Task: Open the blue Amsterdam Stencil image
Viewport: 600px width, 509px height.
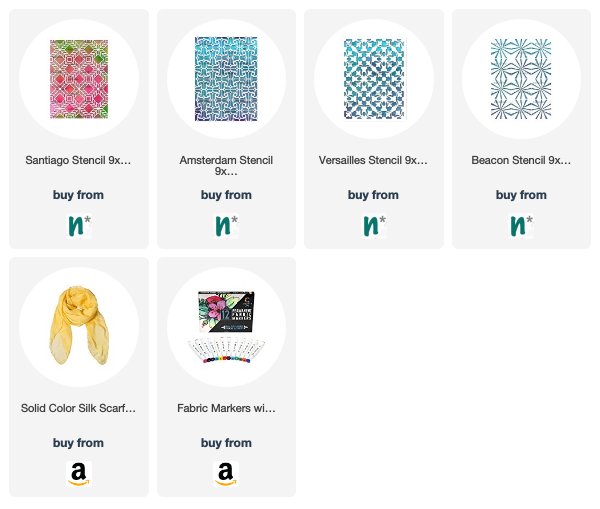Action: 226,79
